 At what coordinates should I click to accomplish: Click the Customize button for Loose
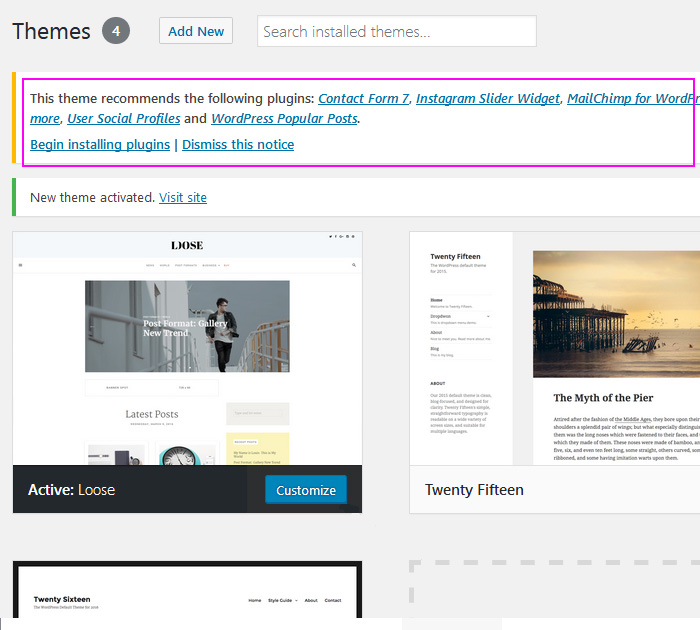click(x=306, y=490)
